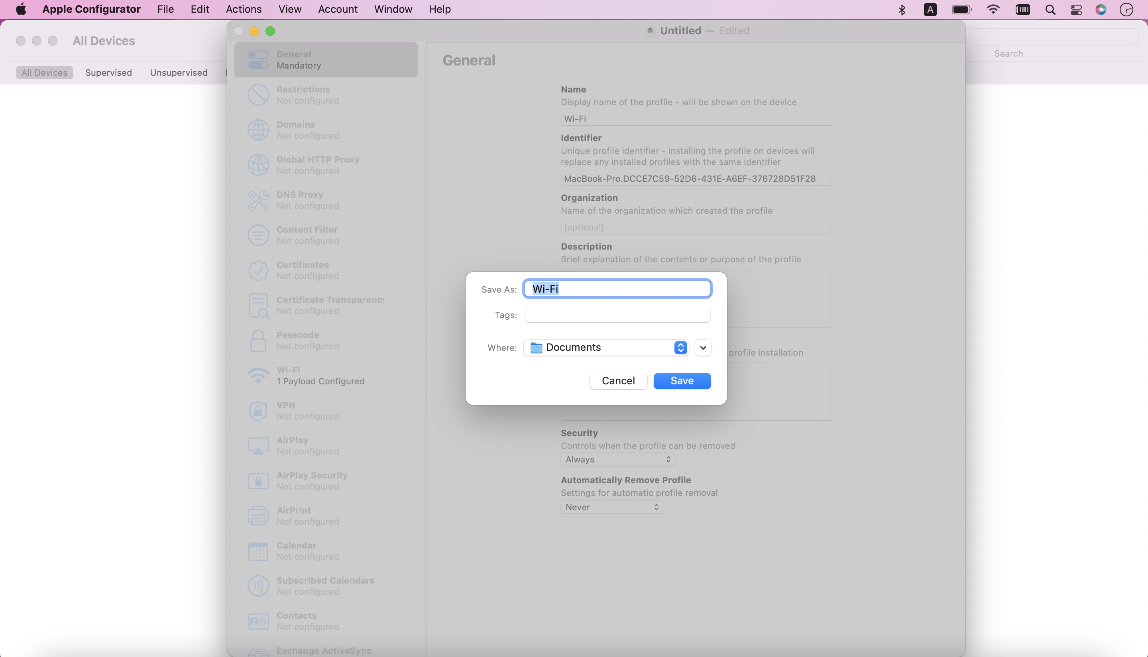Switch to the All Devices tab
Screen dimensions: 1148x657
(45, 73)
